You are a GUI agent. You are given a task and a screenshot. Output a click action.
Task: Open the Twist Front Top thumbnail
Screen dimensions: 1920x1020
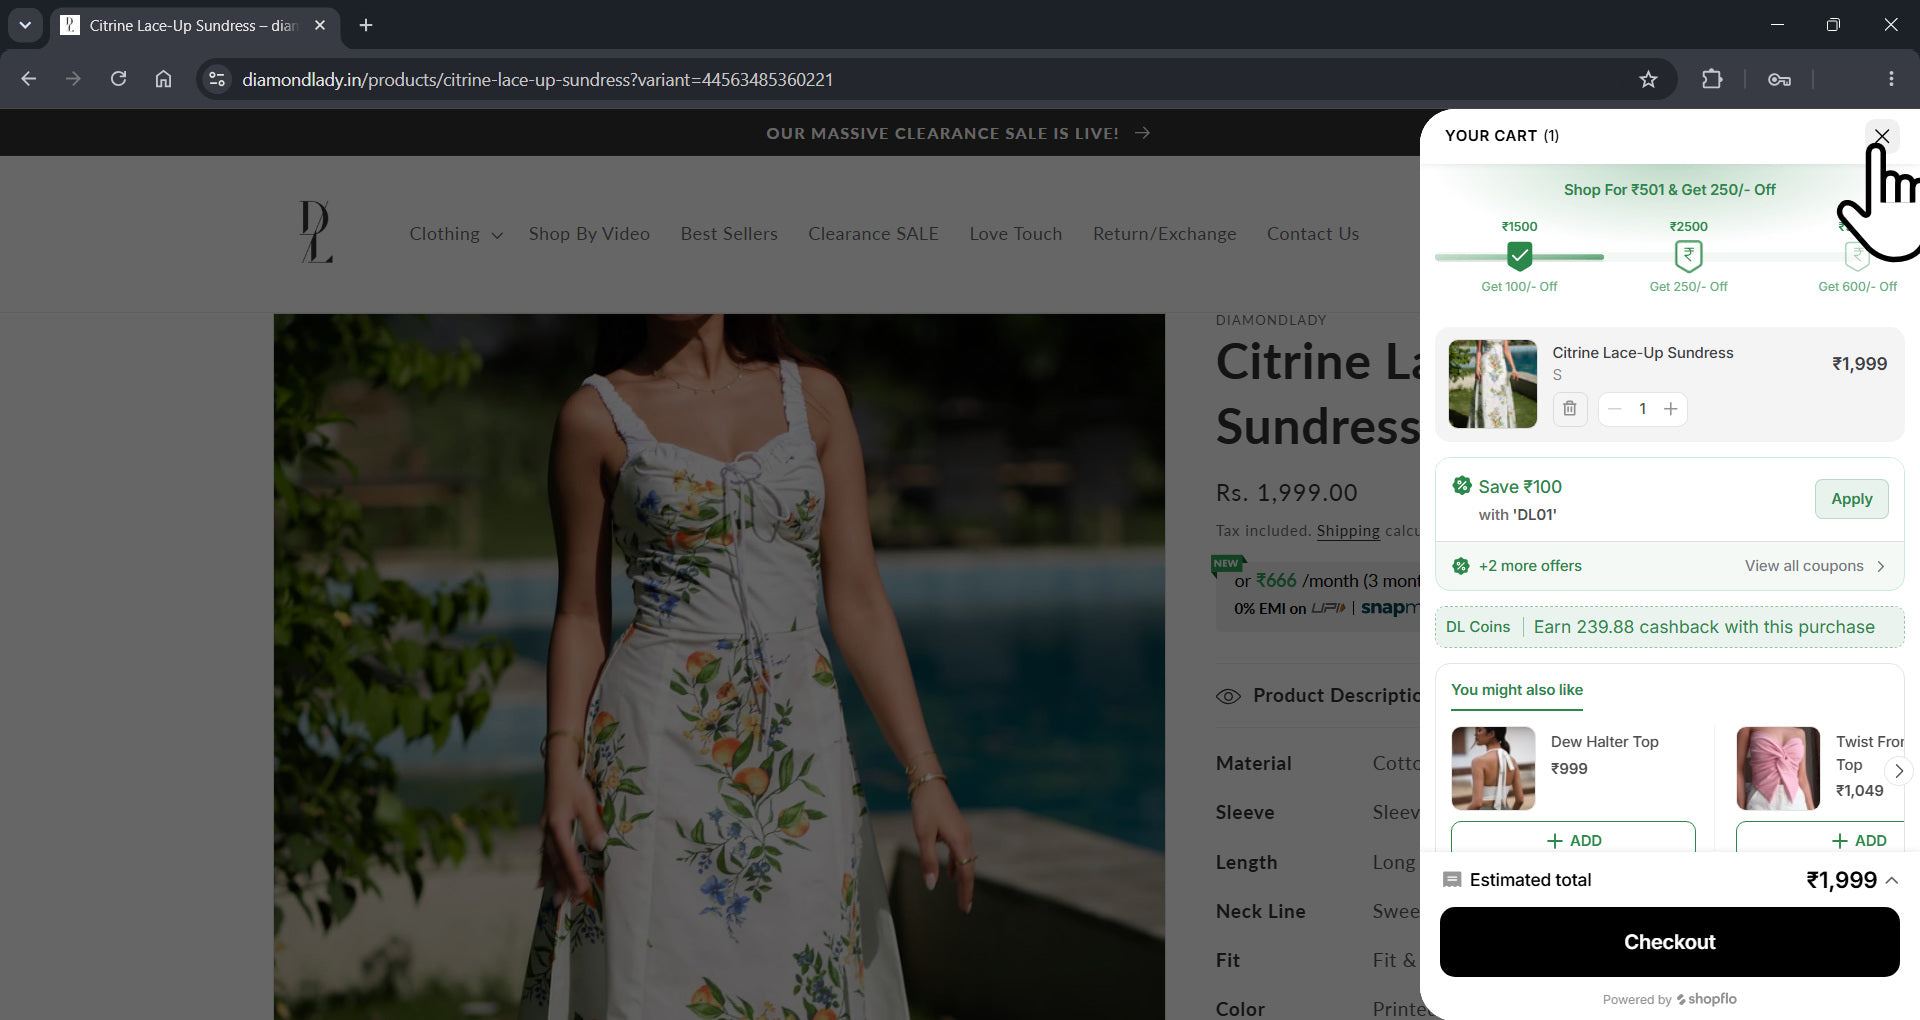(x=1778, y=768)
